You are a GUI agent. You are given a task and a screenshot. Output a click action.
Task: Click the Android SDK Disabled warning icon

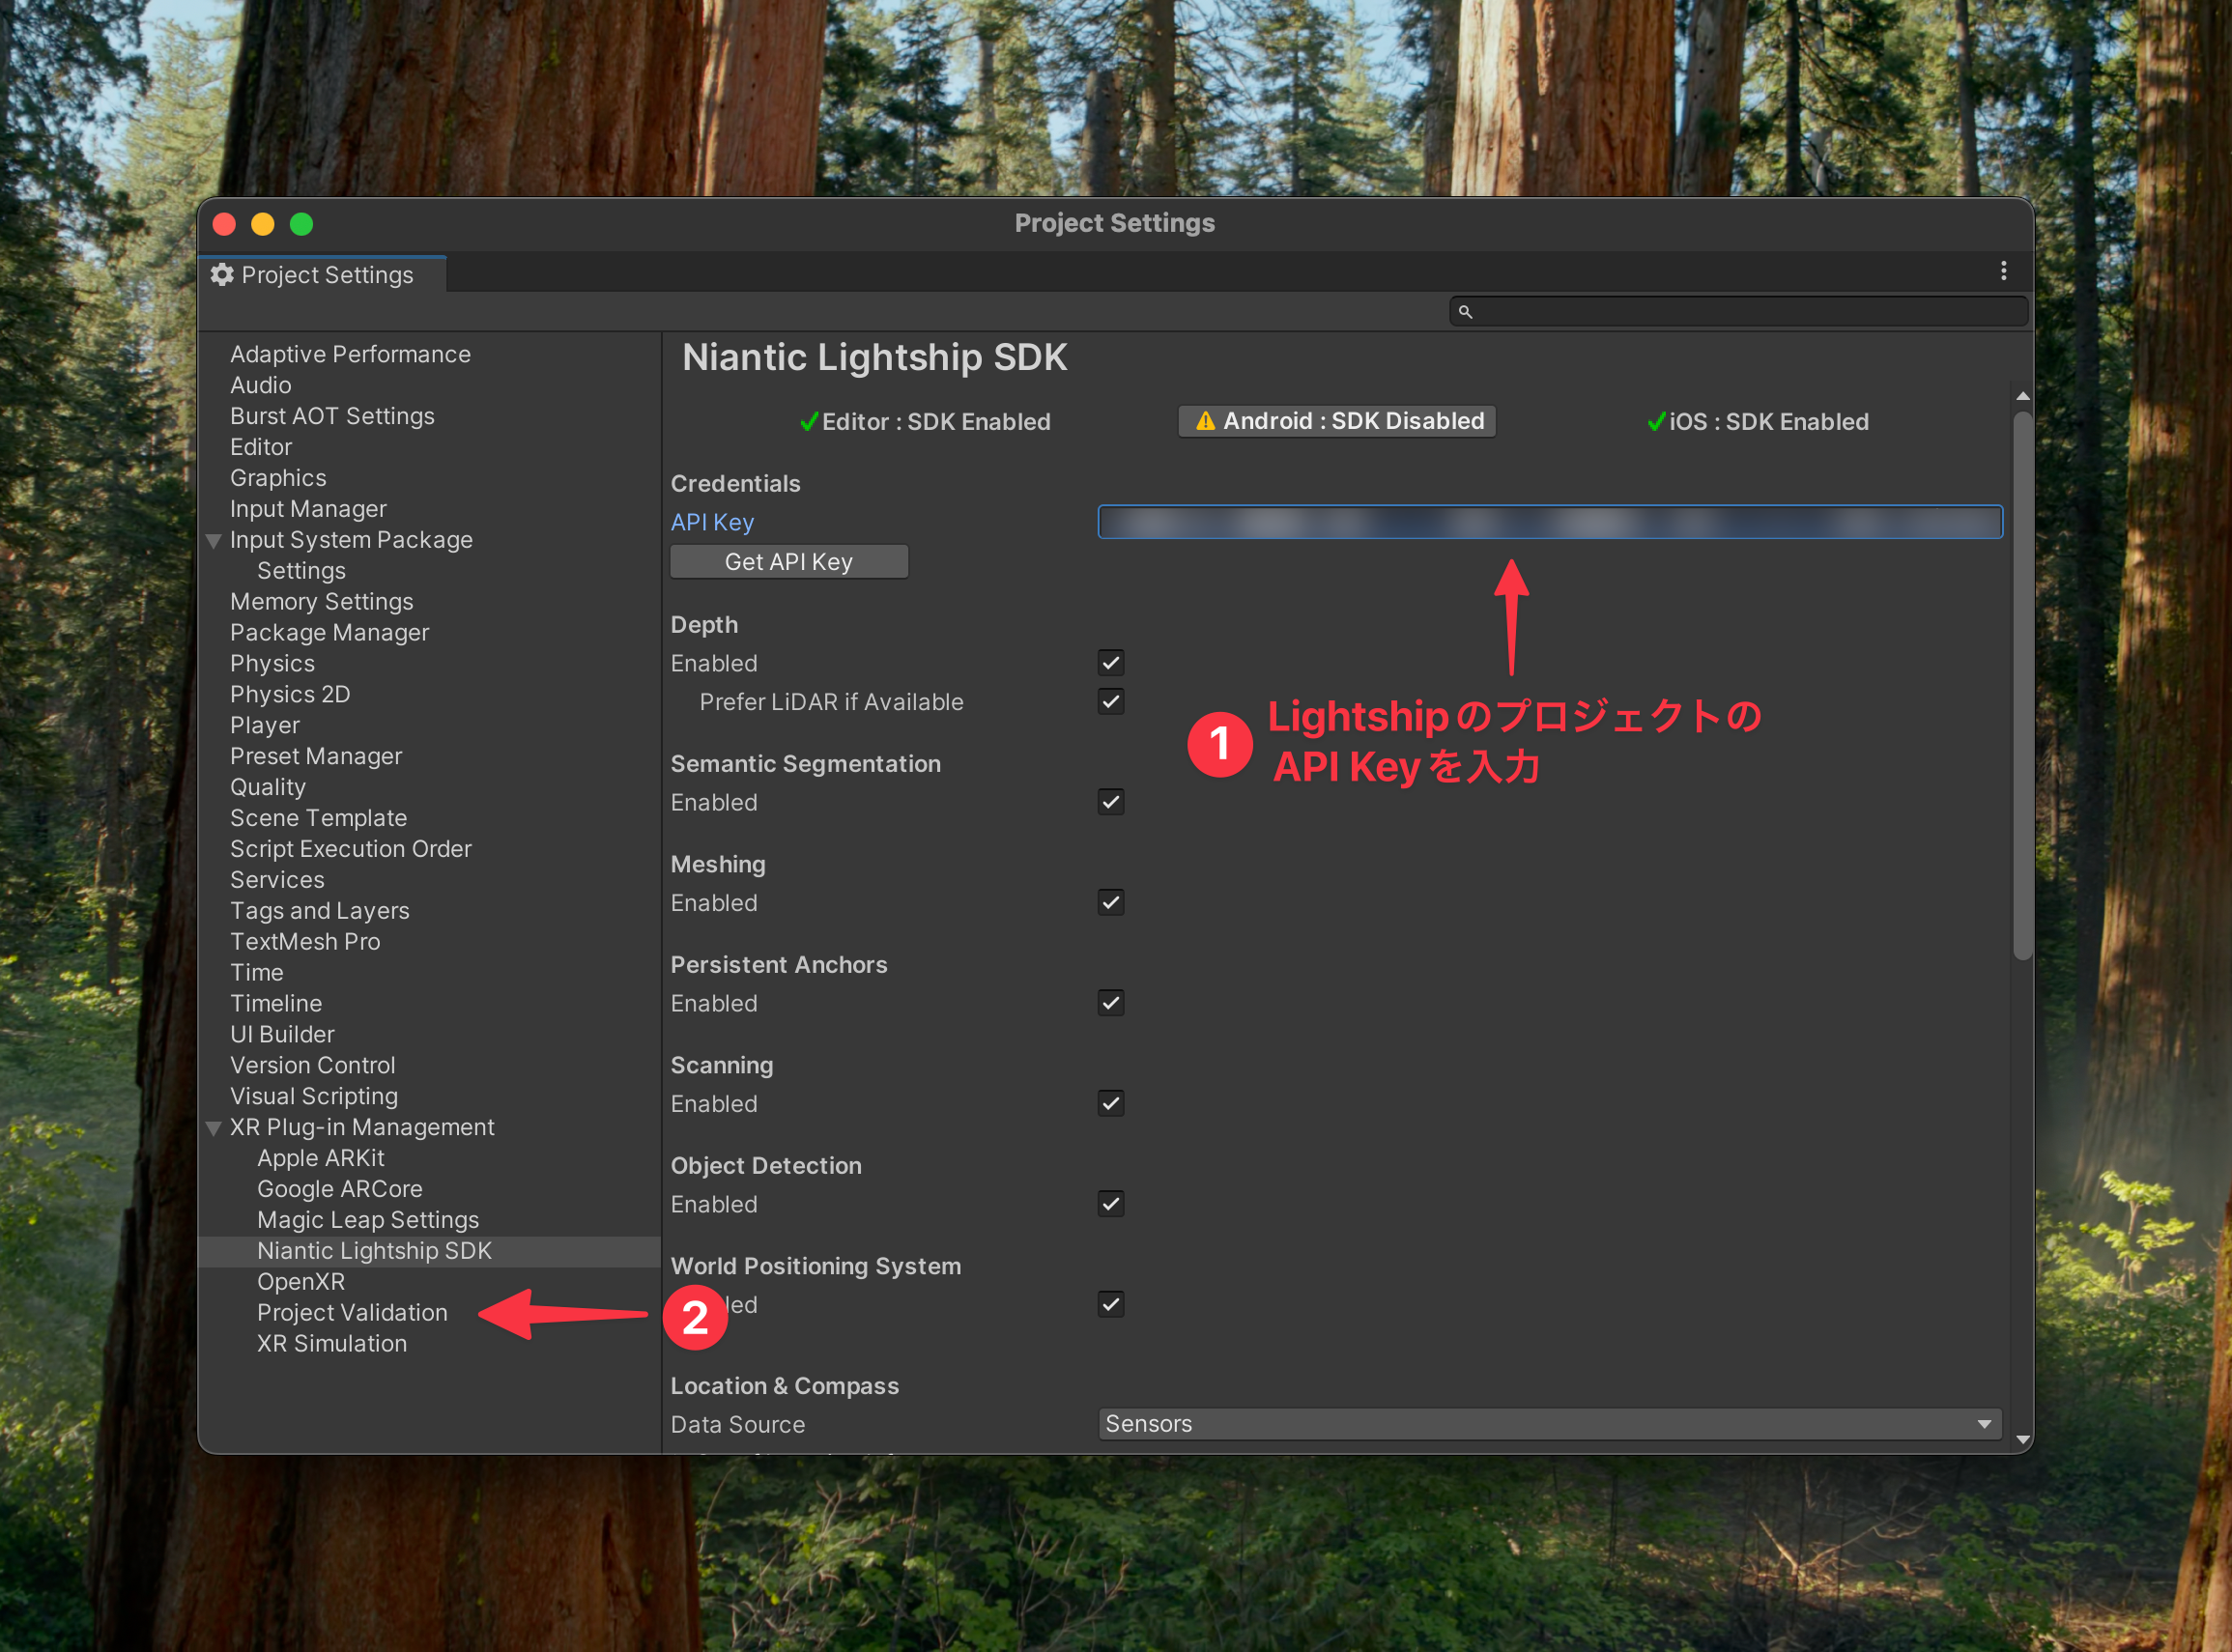(1206, 421)
